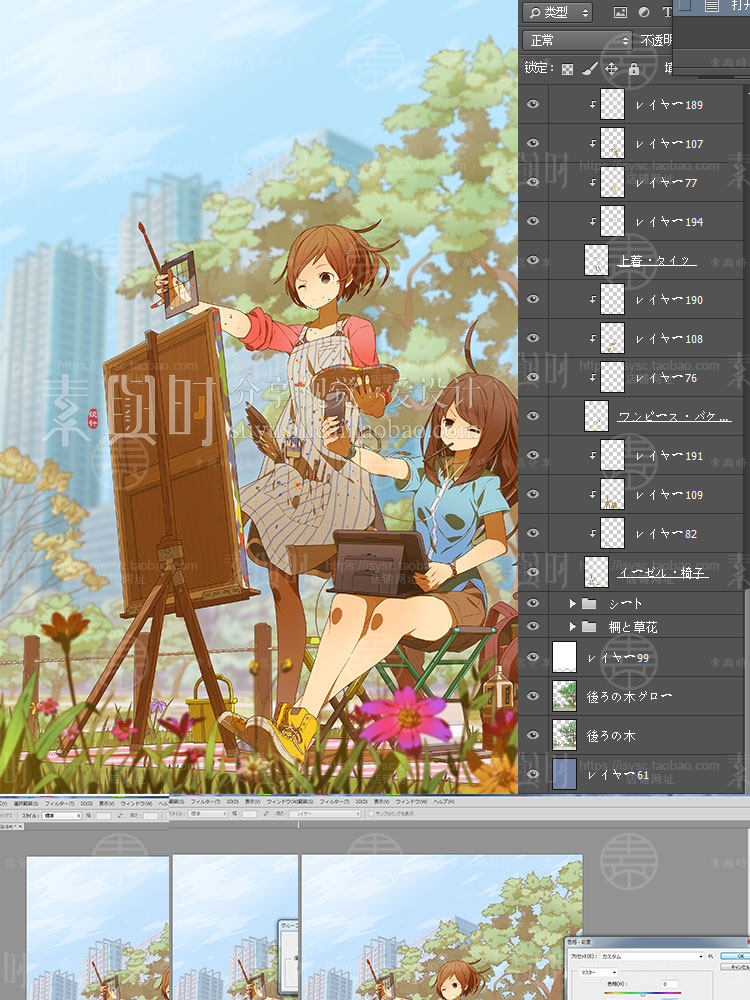Hide the シート group
750x1000 pixels.
click(x=533, y=603)
